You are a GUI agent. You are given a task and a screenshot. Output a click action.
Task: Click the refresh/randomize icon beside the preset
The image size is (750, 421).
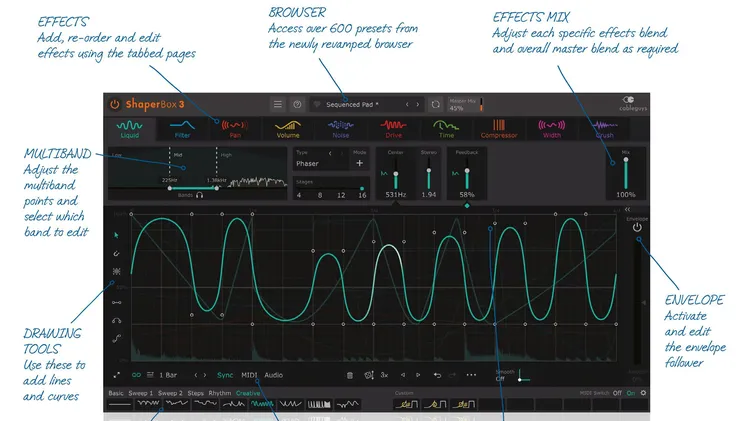click(435, 104)
